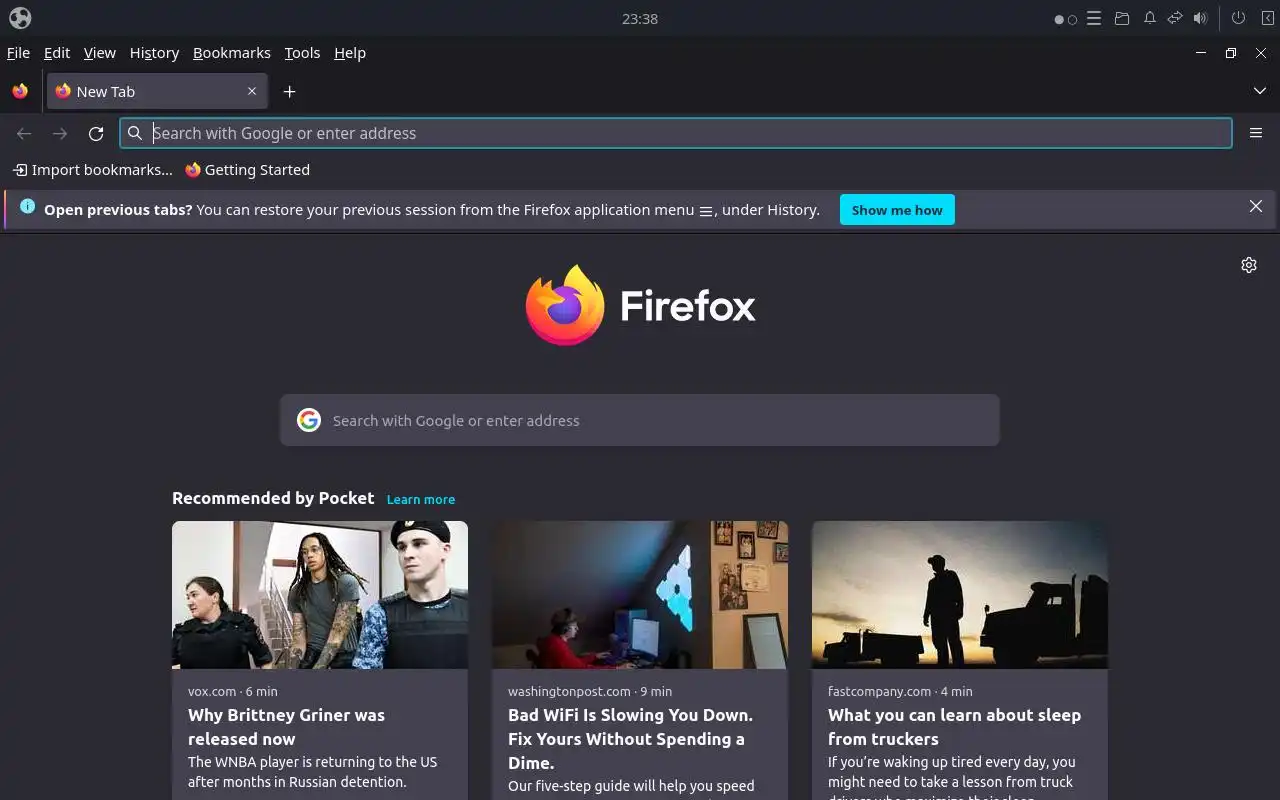Image resolution: width=1280 pixels, height=800 pixels.
Task: Open the Tools menu
Action: coord(302,53)
